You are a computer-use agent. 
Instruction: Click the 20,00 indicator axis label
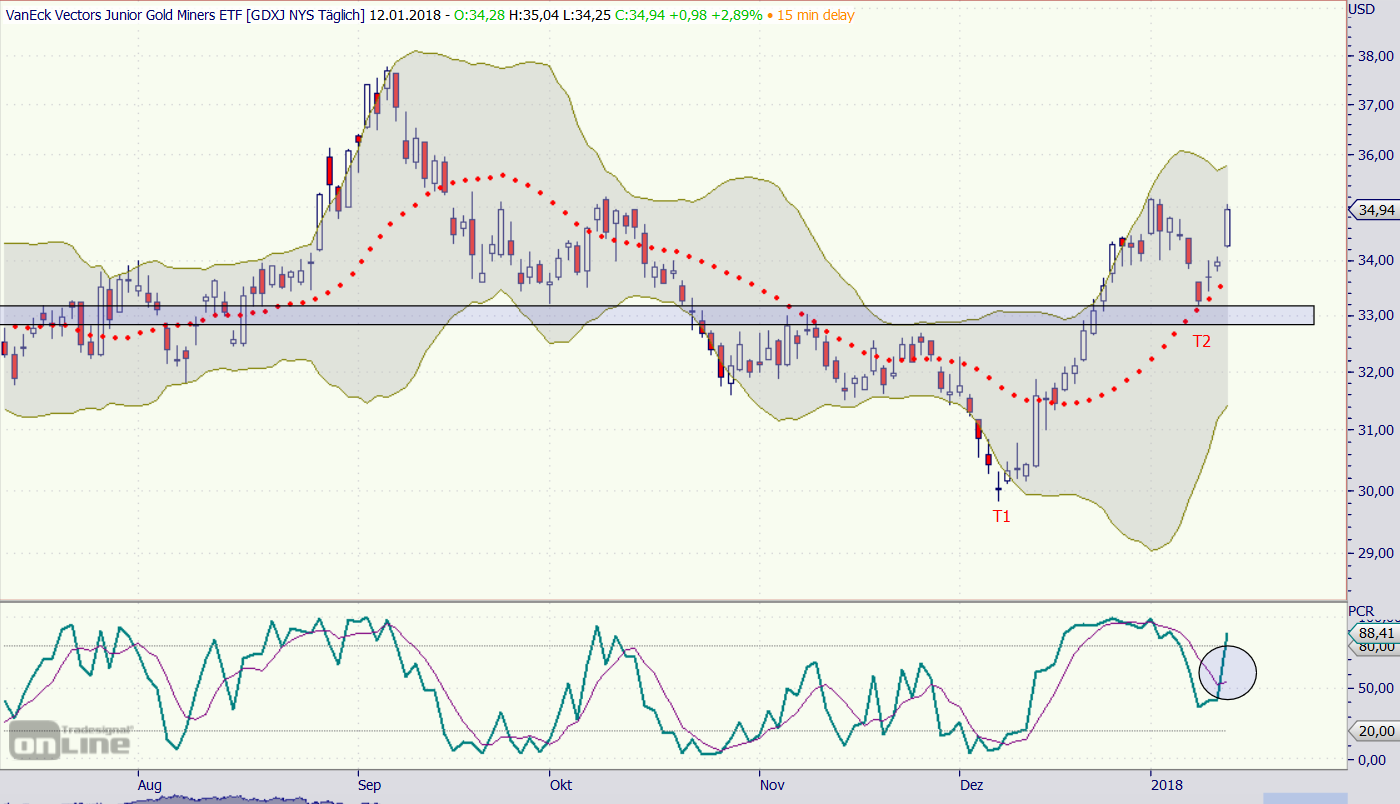1375,731
